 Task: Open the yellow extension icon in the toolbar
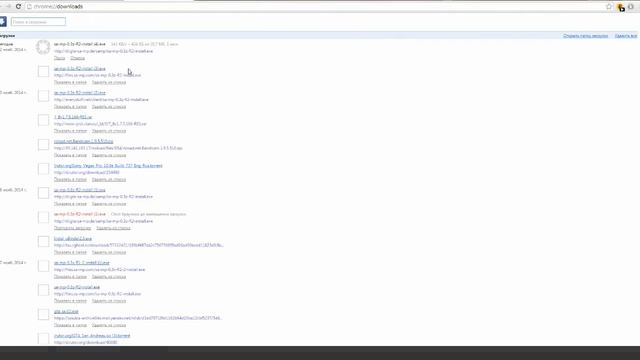(x=621, y=7)
